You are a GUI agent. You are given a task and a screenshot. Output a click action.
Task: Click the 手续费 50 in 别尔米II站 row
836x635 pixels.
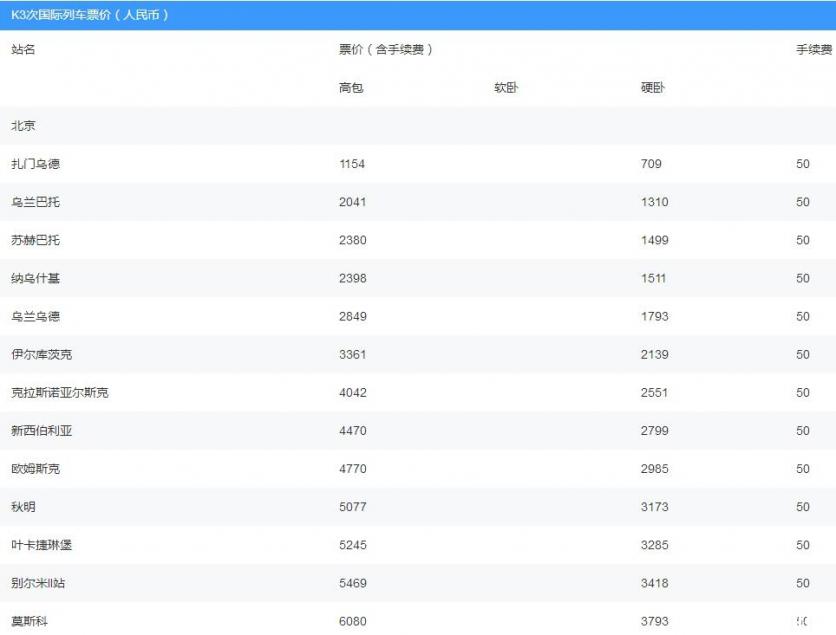coord(803,583)
